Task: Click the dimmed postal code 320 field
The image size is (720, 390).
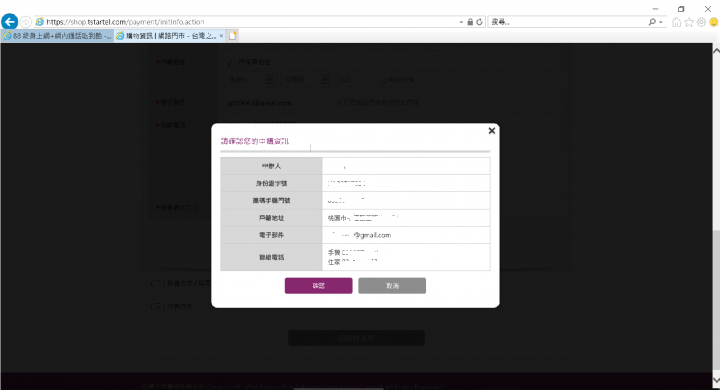Action: 356,79
